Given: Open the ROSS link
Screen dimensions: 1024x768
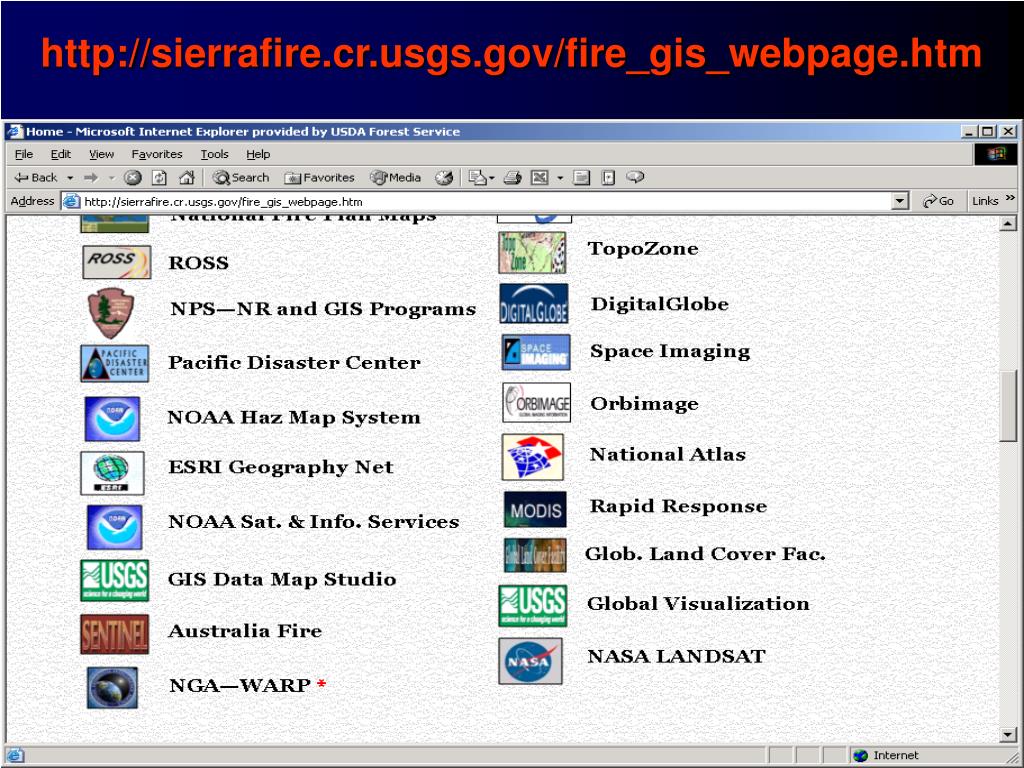Looking at the screenshot, I should point(199,263).
